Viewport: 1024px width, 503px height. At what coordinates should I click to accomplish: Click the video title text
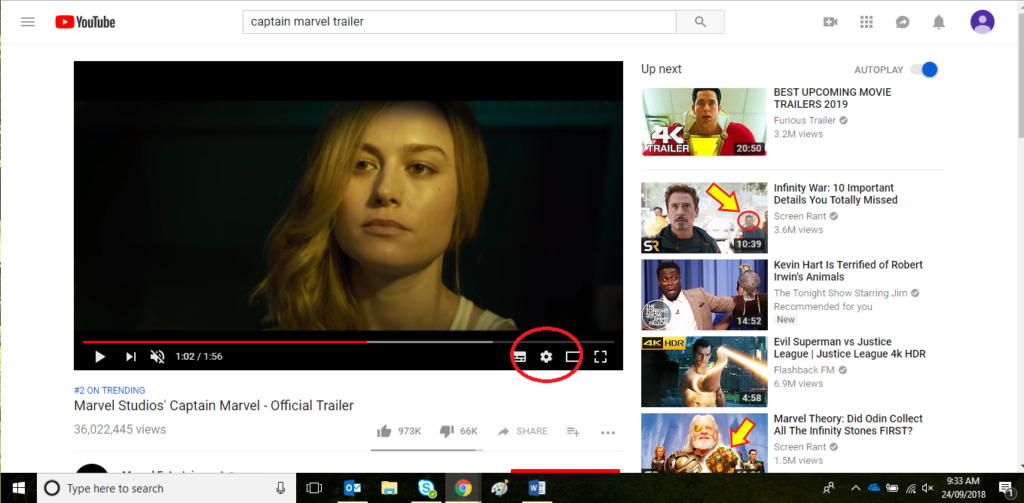[x=214, y=406]
